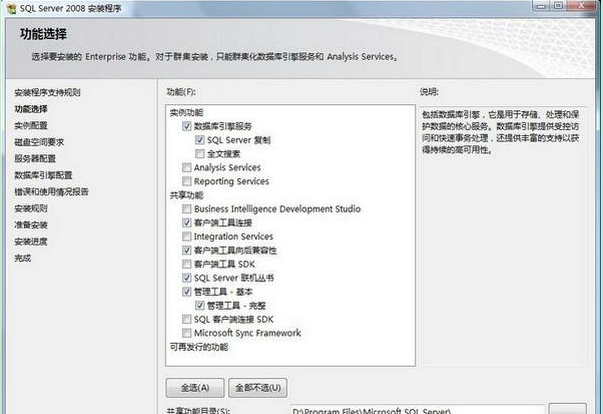This screenshot has width=603, height=414.
Task: Click the 数据库引擎服务 feature label
Action: [223, 126]
